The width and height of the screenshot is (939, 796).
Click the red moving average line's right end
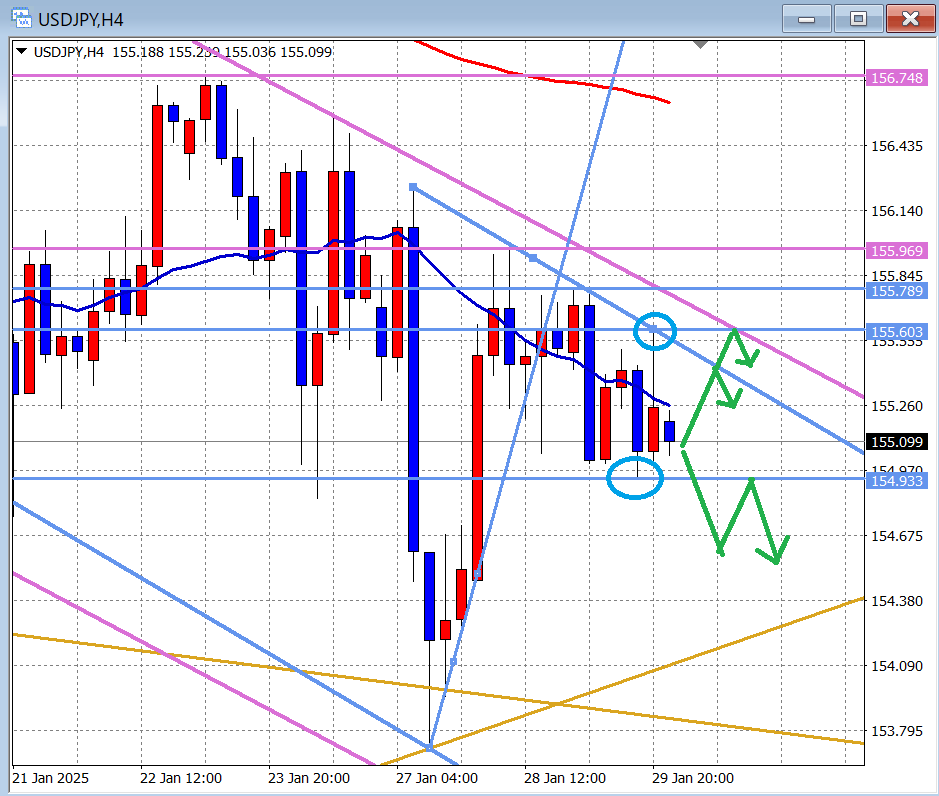(668, 102)
